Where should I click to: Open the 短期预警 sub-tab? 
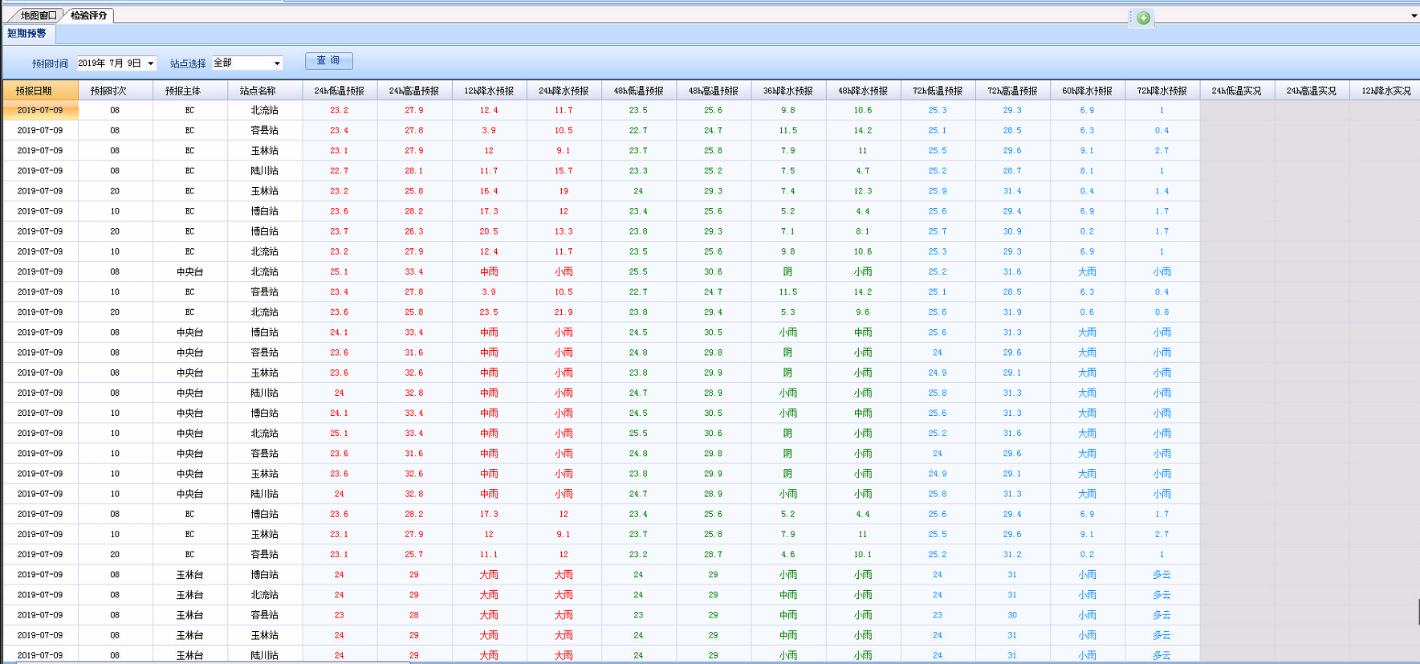coord(26,33)
